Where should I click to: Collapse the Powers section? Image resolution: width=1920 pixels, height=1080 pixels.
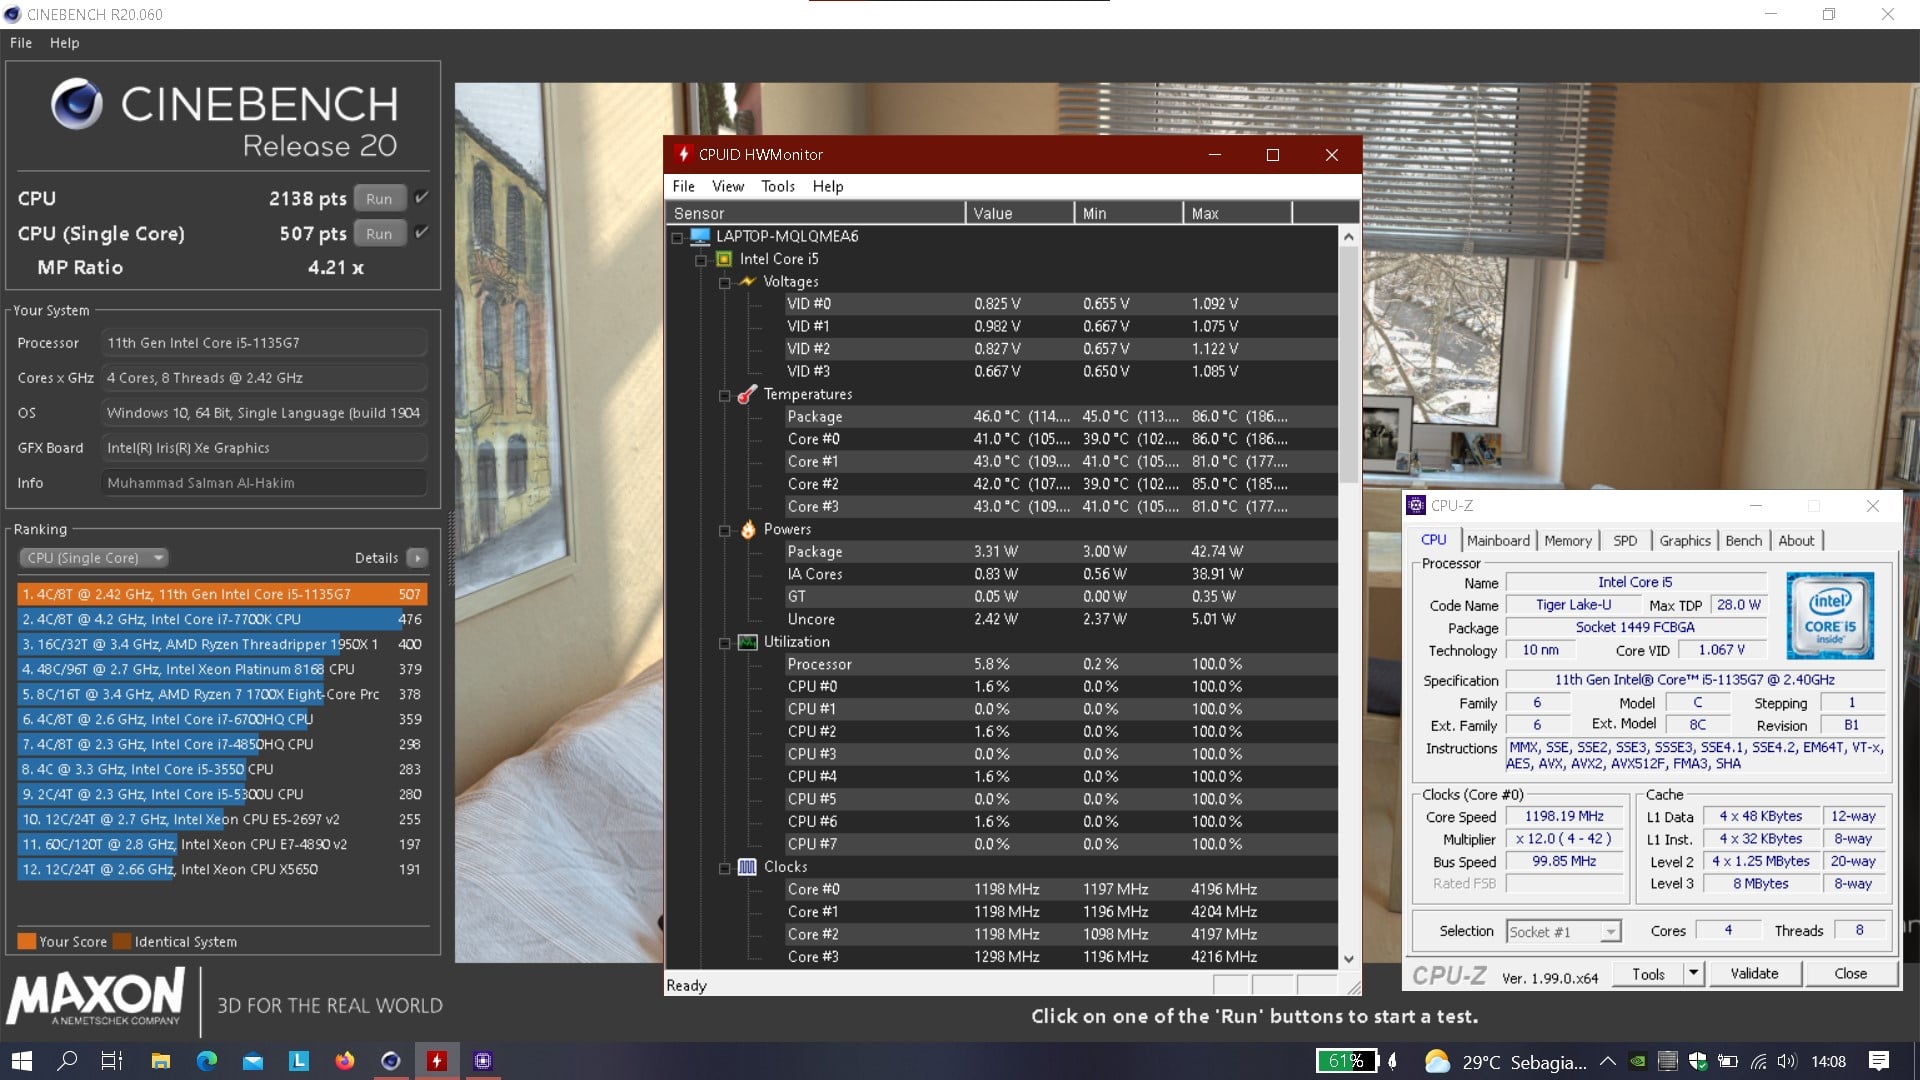click(x=725, y=530)
